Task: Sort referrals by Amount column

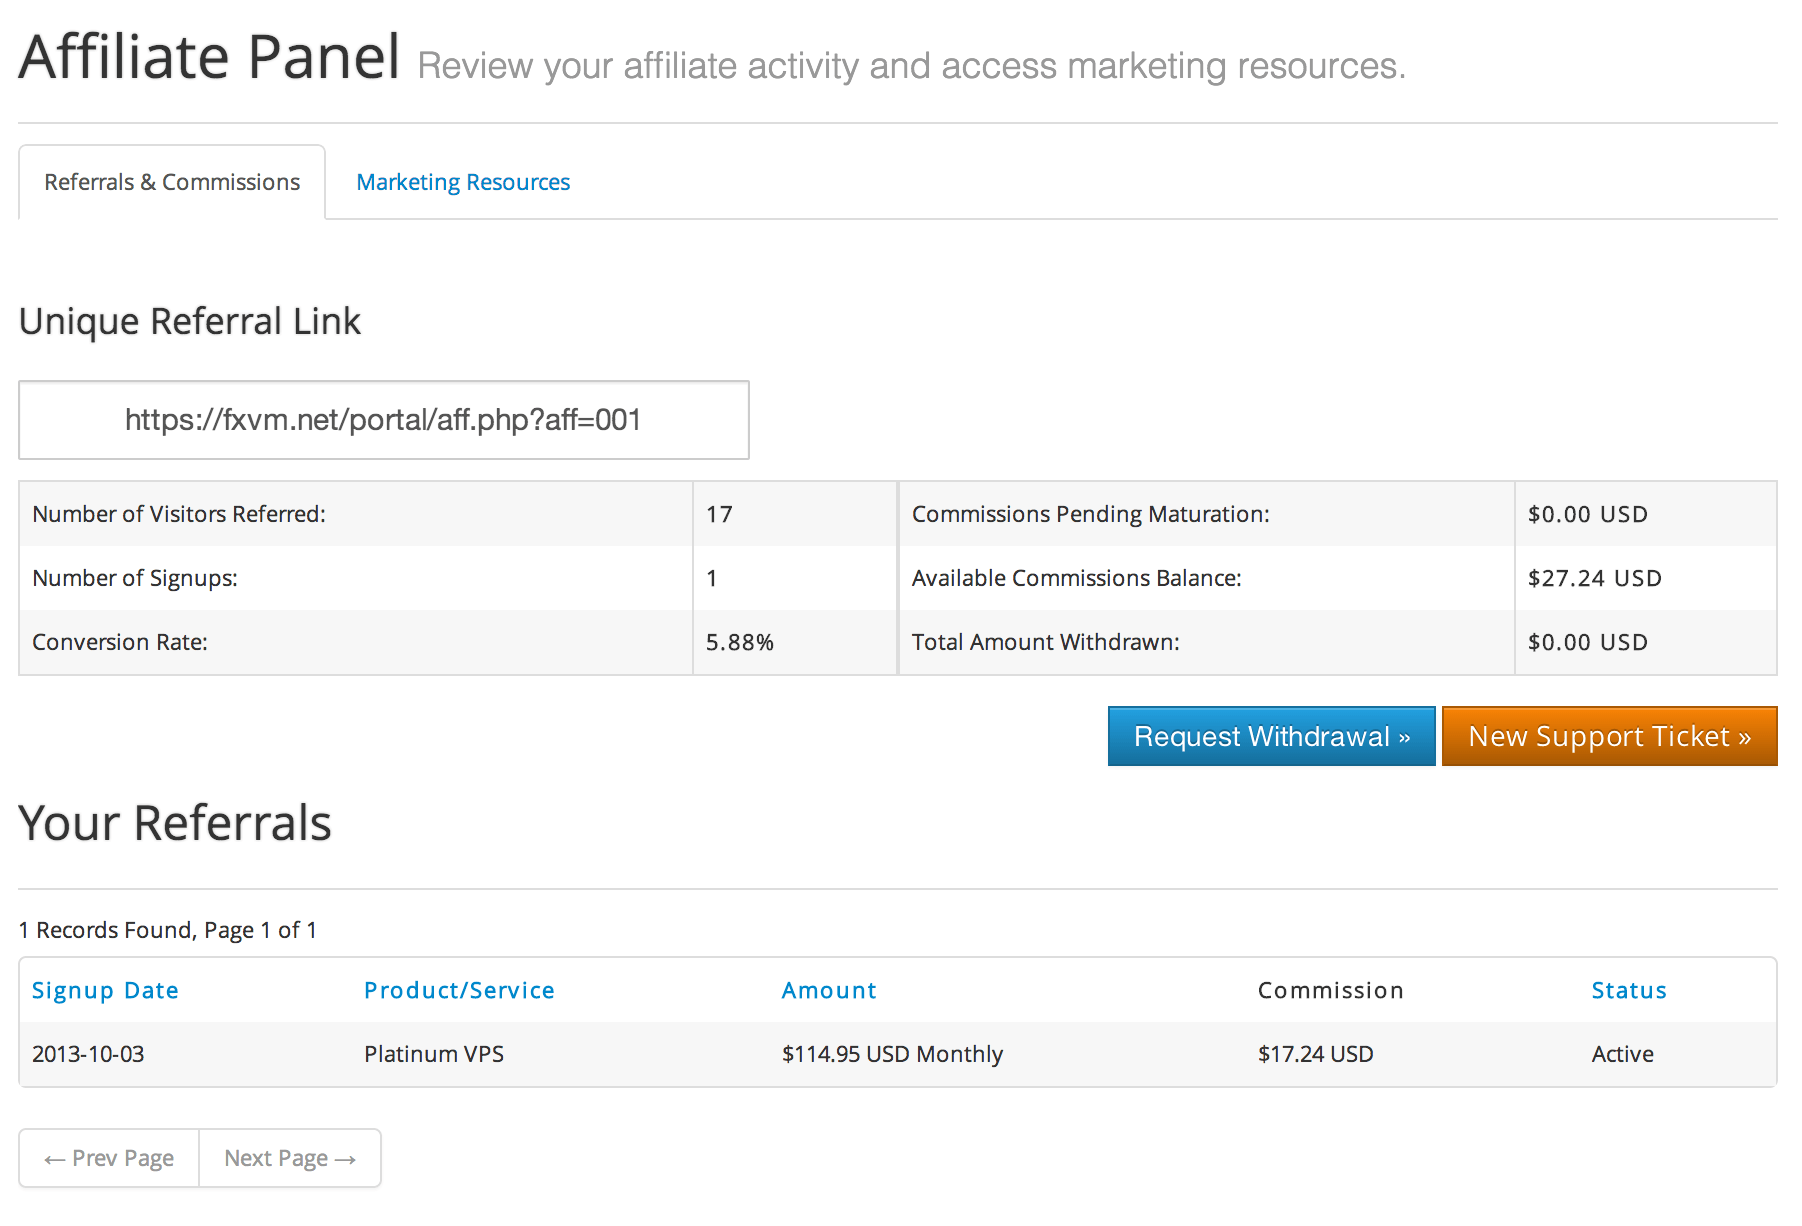Action: pyautogui.click(x=829, y=990)
